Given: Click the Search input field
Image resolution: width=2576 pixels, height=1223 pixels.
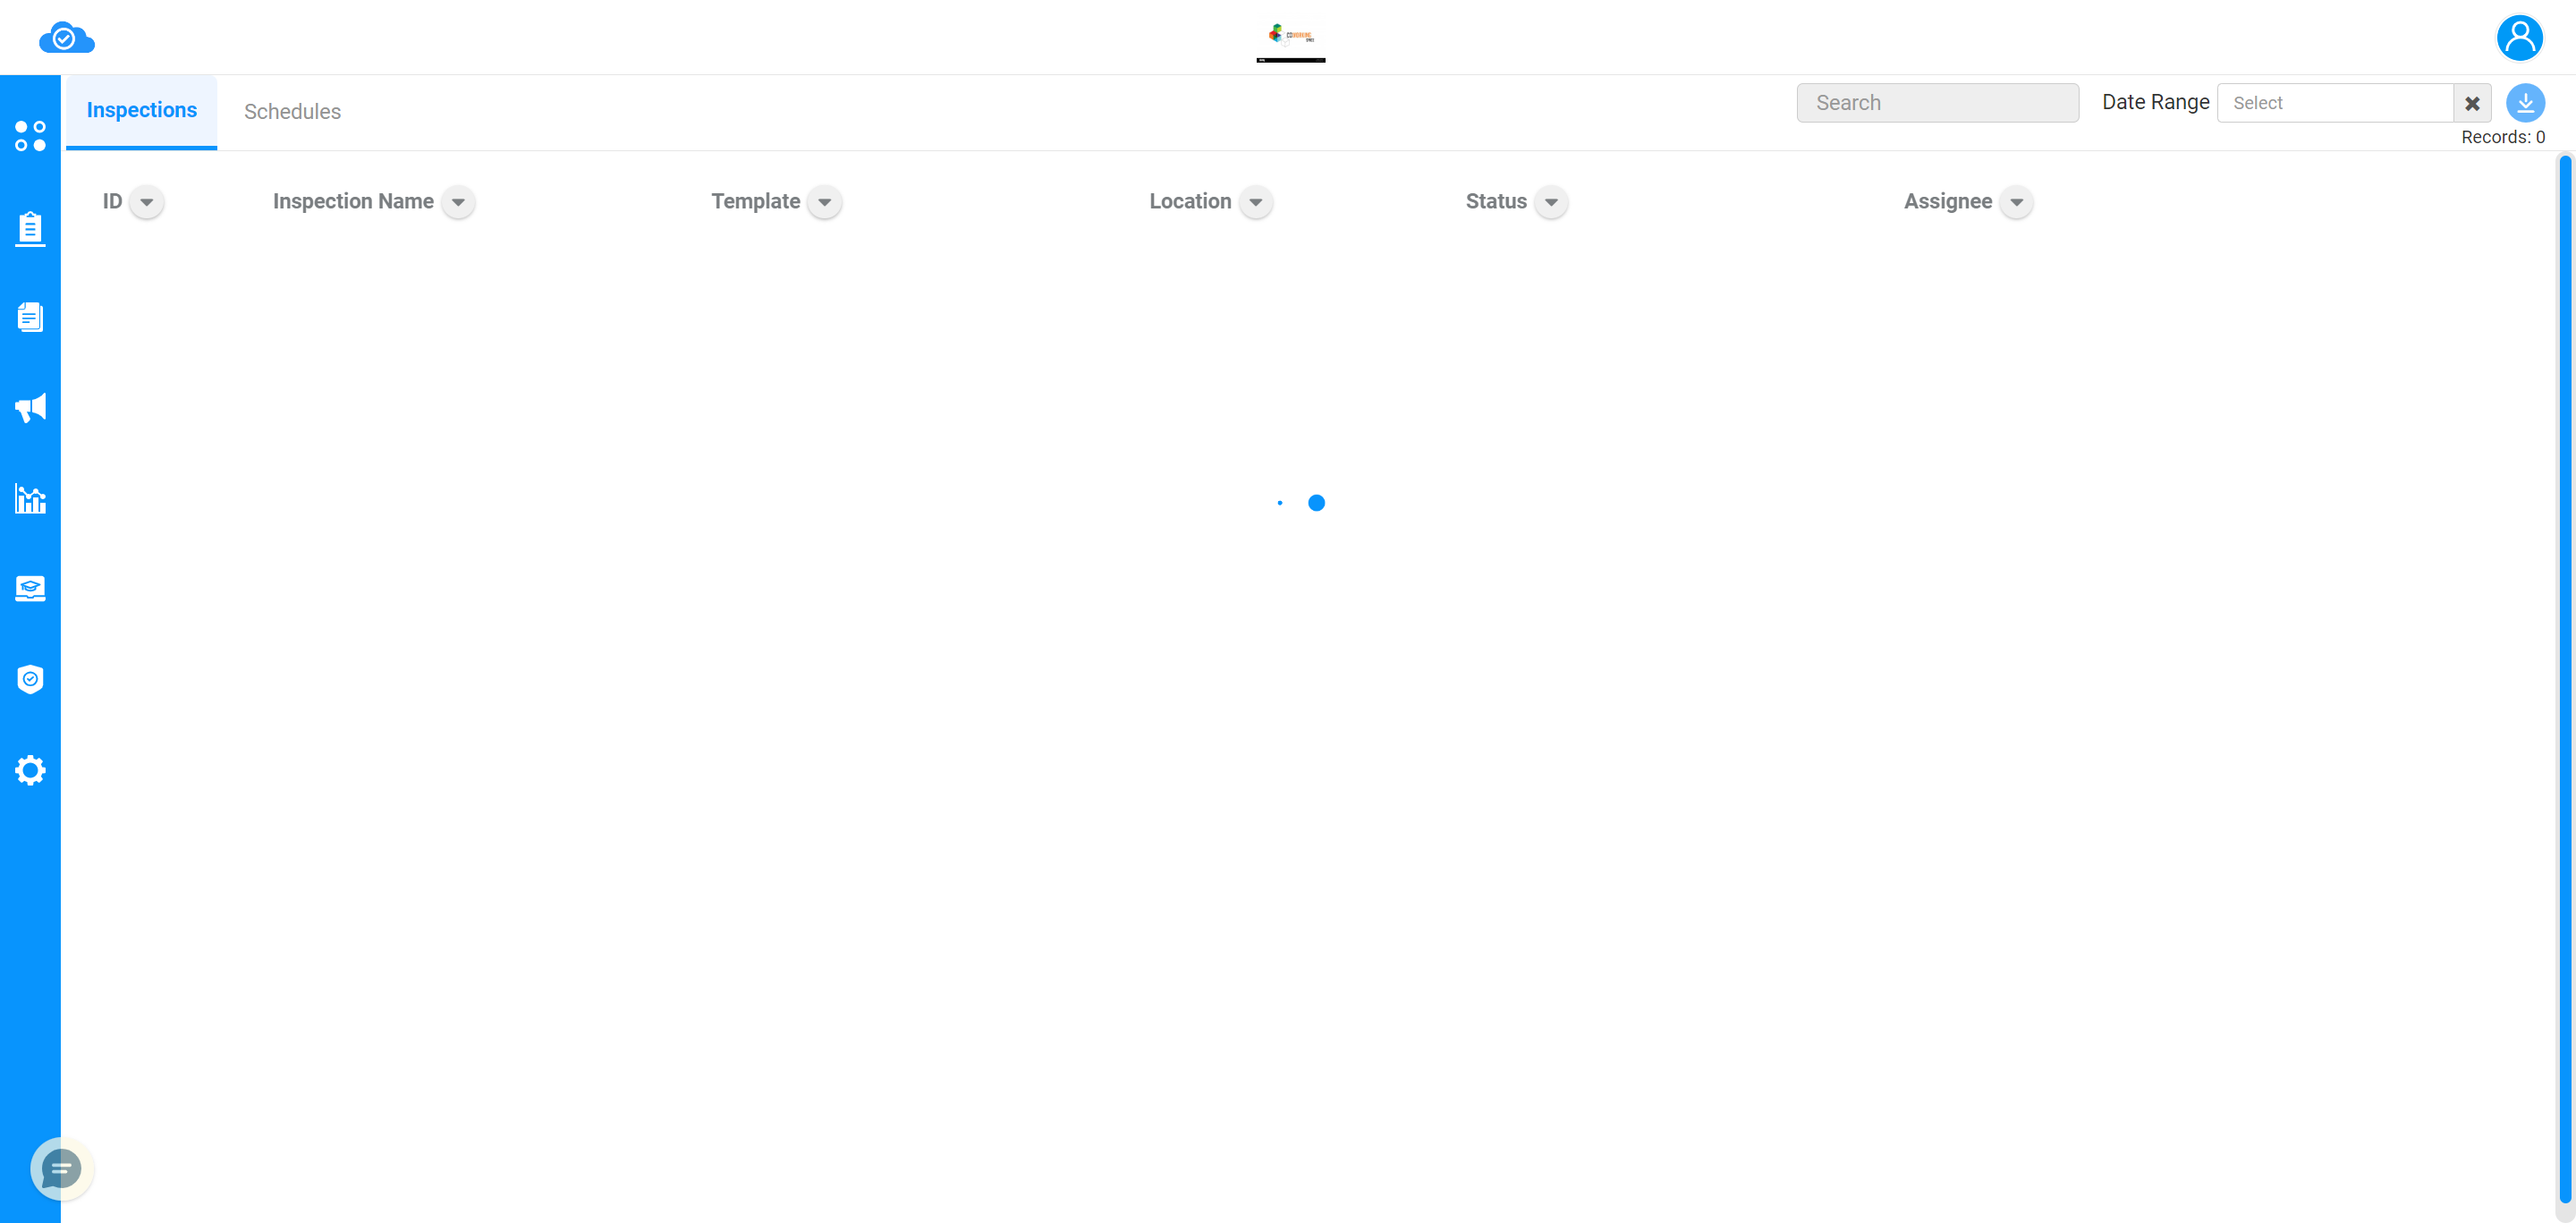Looking at the screenshot, I should [1938, 102].
